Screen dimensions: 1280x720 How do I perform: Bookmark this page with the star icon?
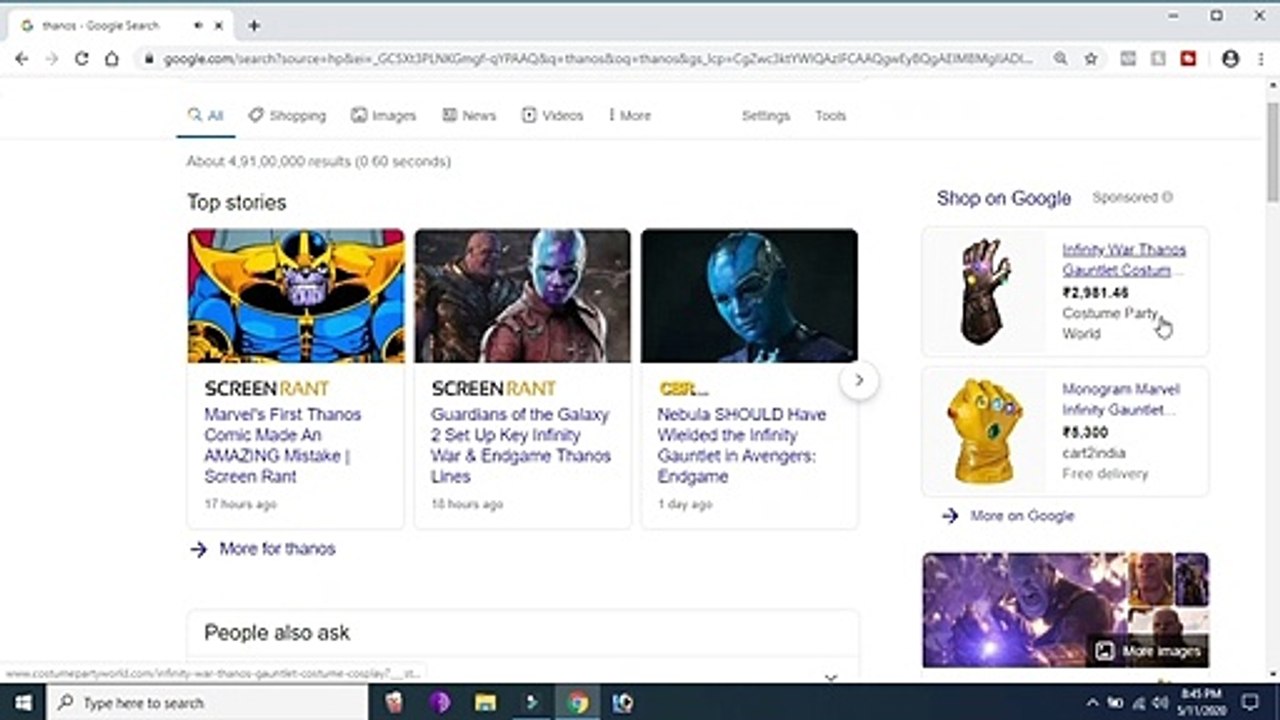(x=1091, y=59)
